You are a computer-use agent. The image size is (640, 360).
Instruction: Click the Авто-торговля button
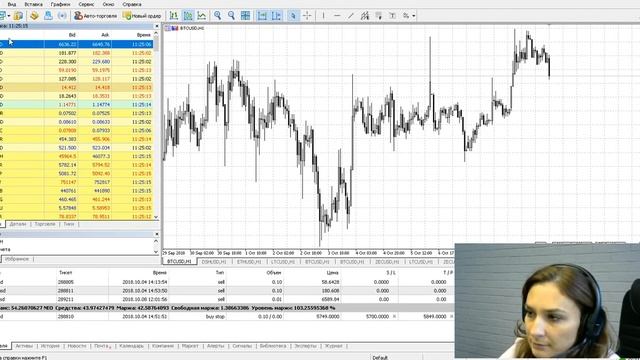point(96,16)
